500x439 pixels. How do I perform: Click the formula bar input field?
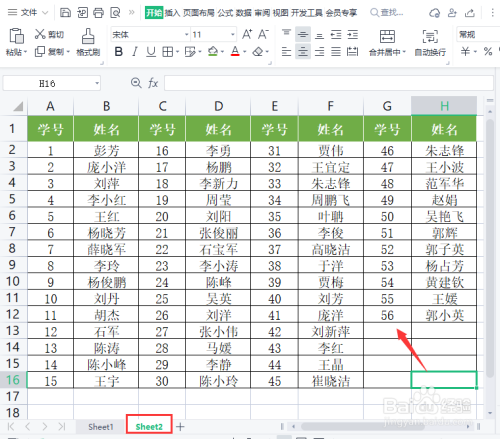(x=329, y=83)
